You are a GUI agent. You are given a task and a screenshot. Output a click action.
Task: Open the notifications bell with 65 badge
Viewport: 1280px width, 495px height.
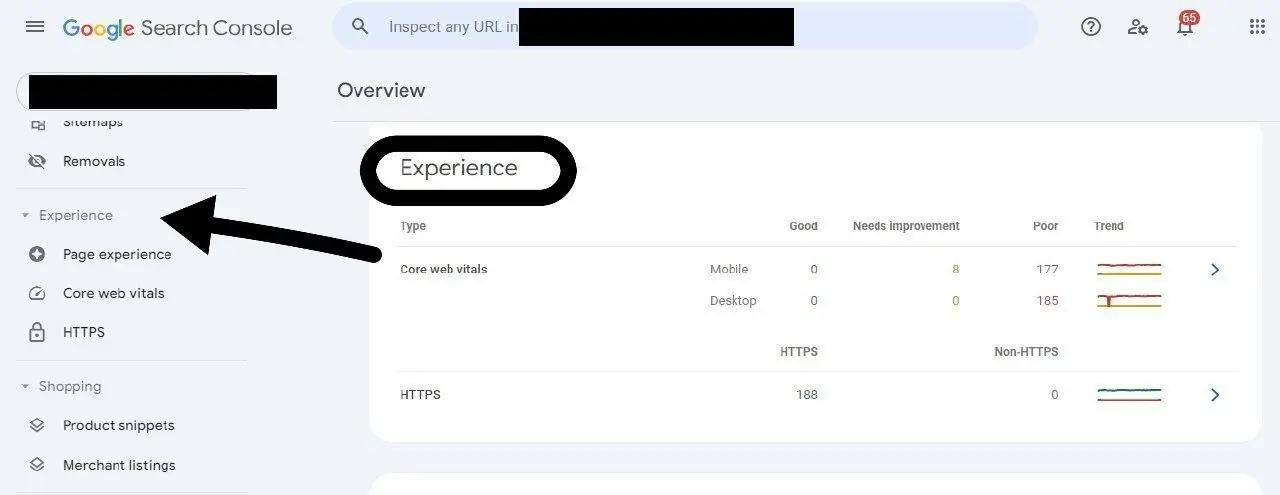click(1185, 25)
